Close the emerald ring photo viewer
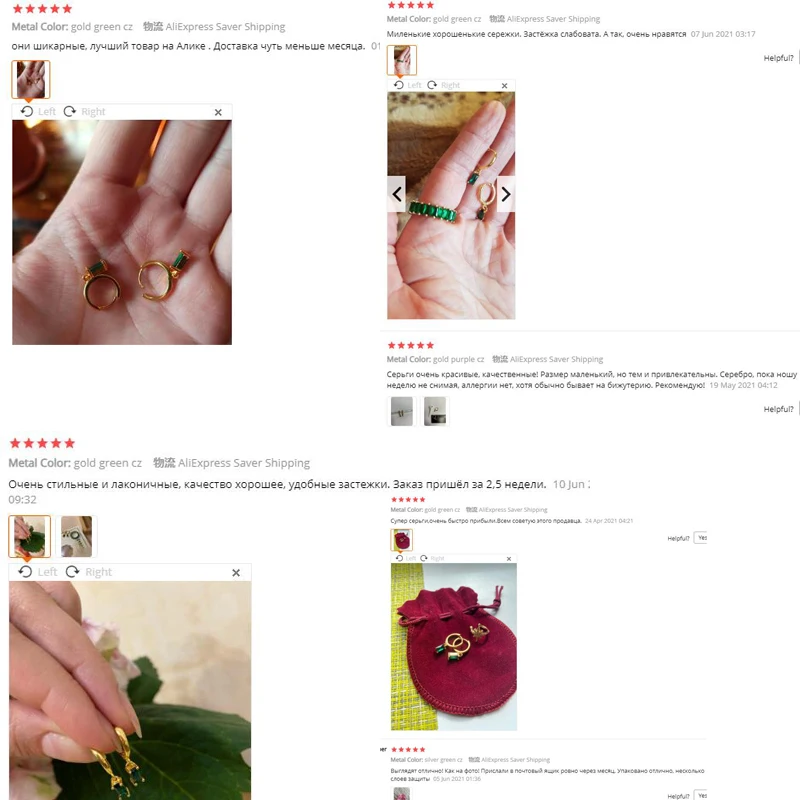This screenshot has height=800, width=800. [504, 86]
